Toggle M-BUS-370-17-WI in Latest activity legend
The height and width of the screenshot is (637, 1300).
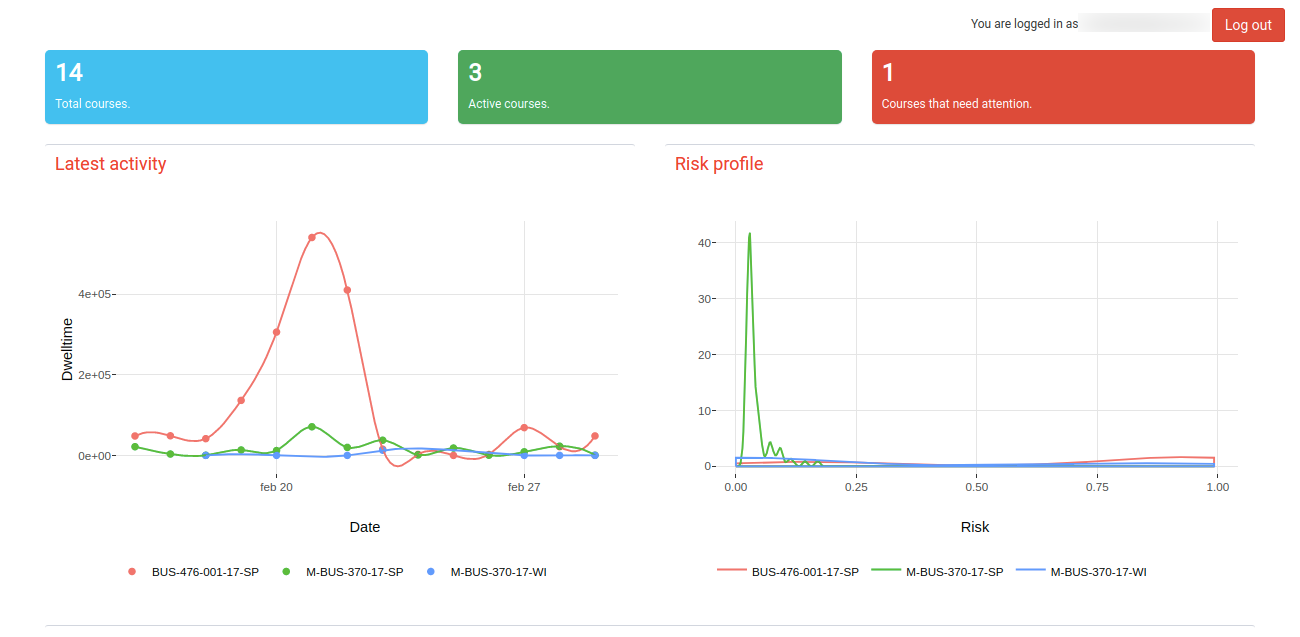487,572
